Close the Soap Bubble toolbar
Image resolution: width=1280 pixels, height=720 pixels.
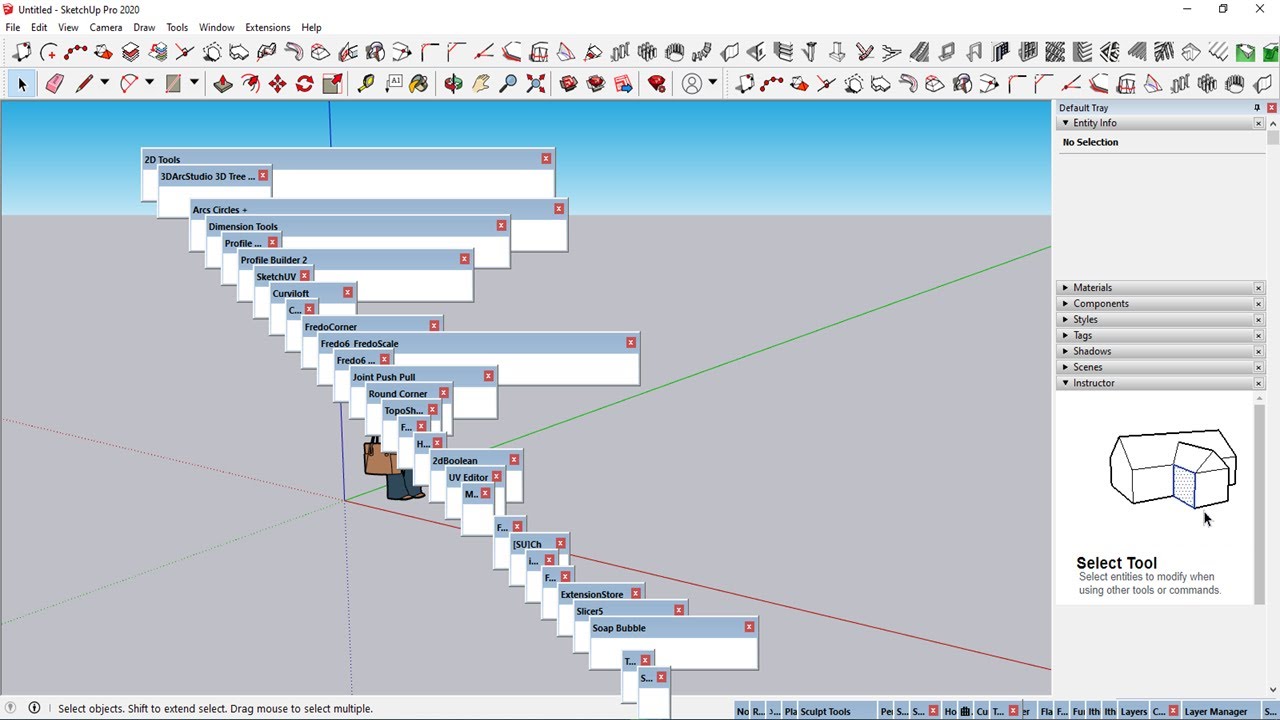point(749,627)
